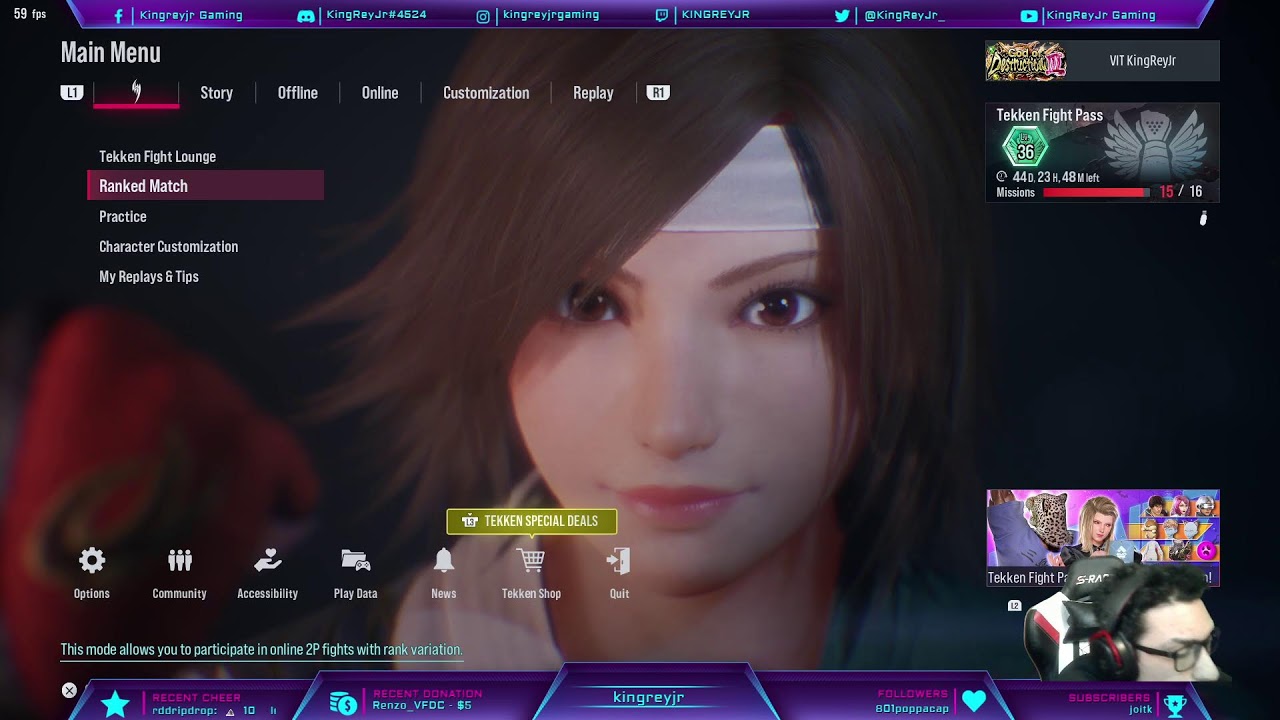Switch to the Online tab
Image resolution: width=1280 pixels, height=720 pixels.
pyautogui.click(x=380, y=93)
